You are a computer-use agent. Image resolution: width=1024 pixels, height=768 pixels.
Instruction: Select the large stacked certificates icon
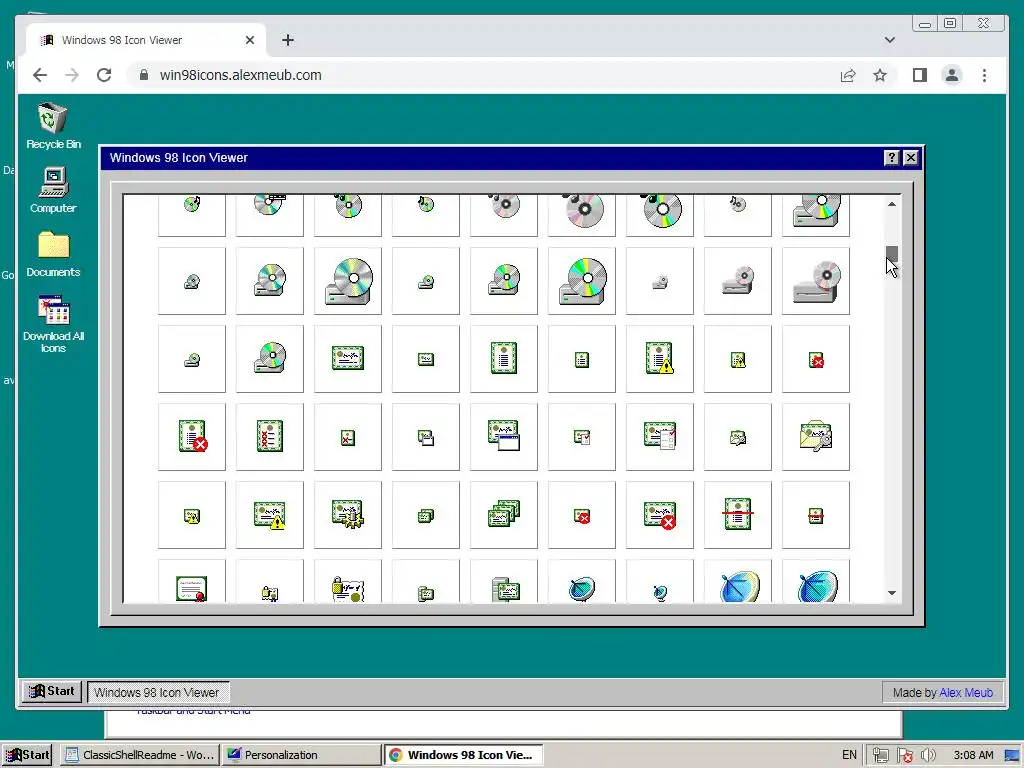[504, 515]
